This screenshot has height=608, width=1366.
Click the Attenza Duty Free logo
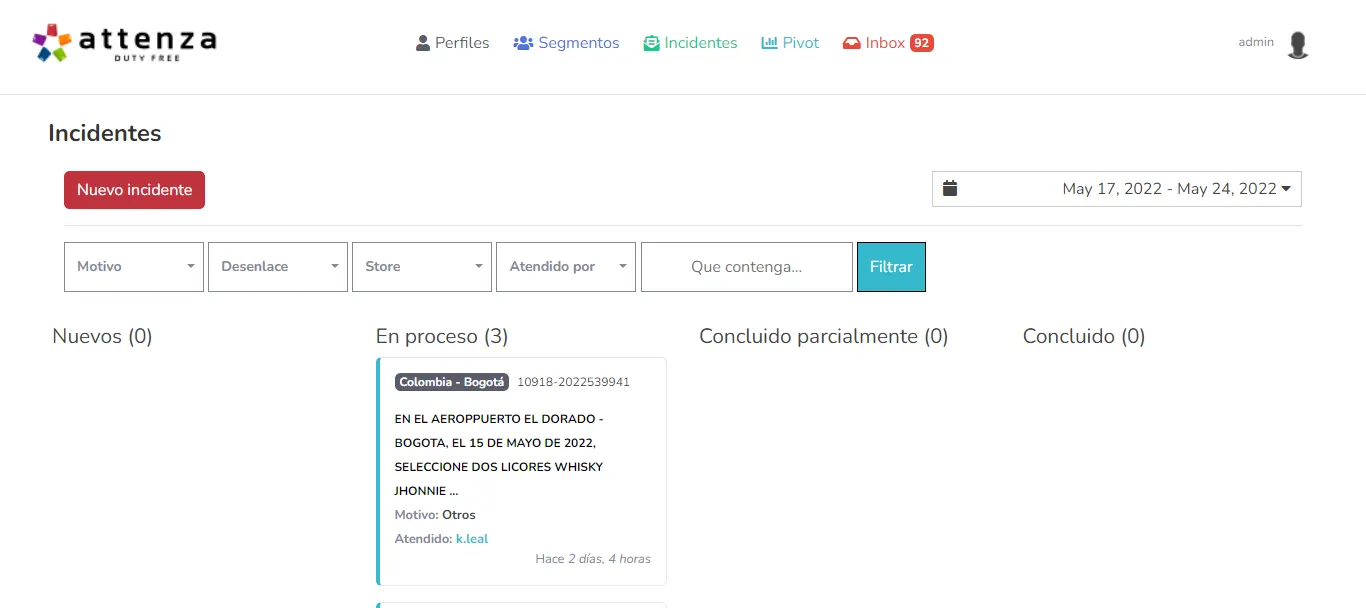[x=124, y=43]
